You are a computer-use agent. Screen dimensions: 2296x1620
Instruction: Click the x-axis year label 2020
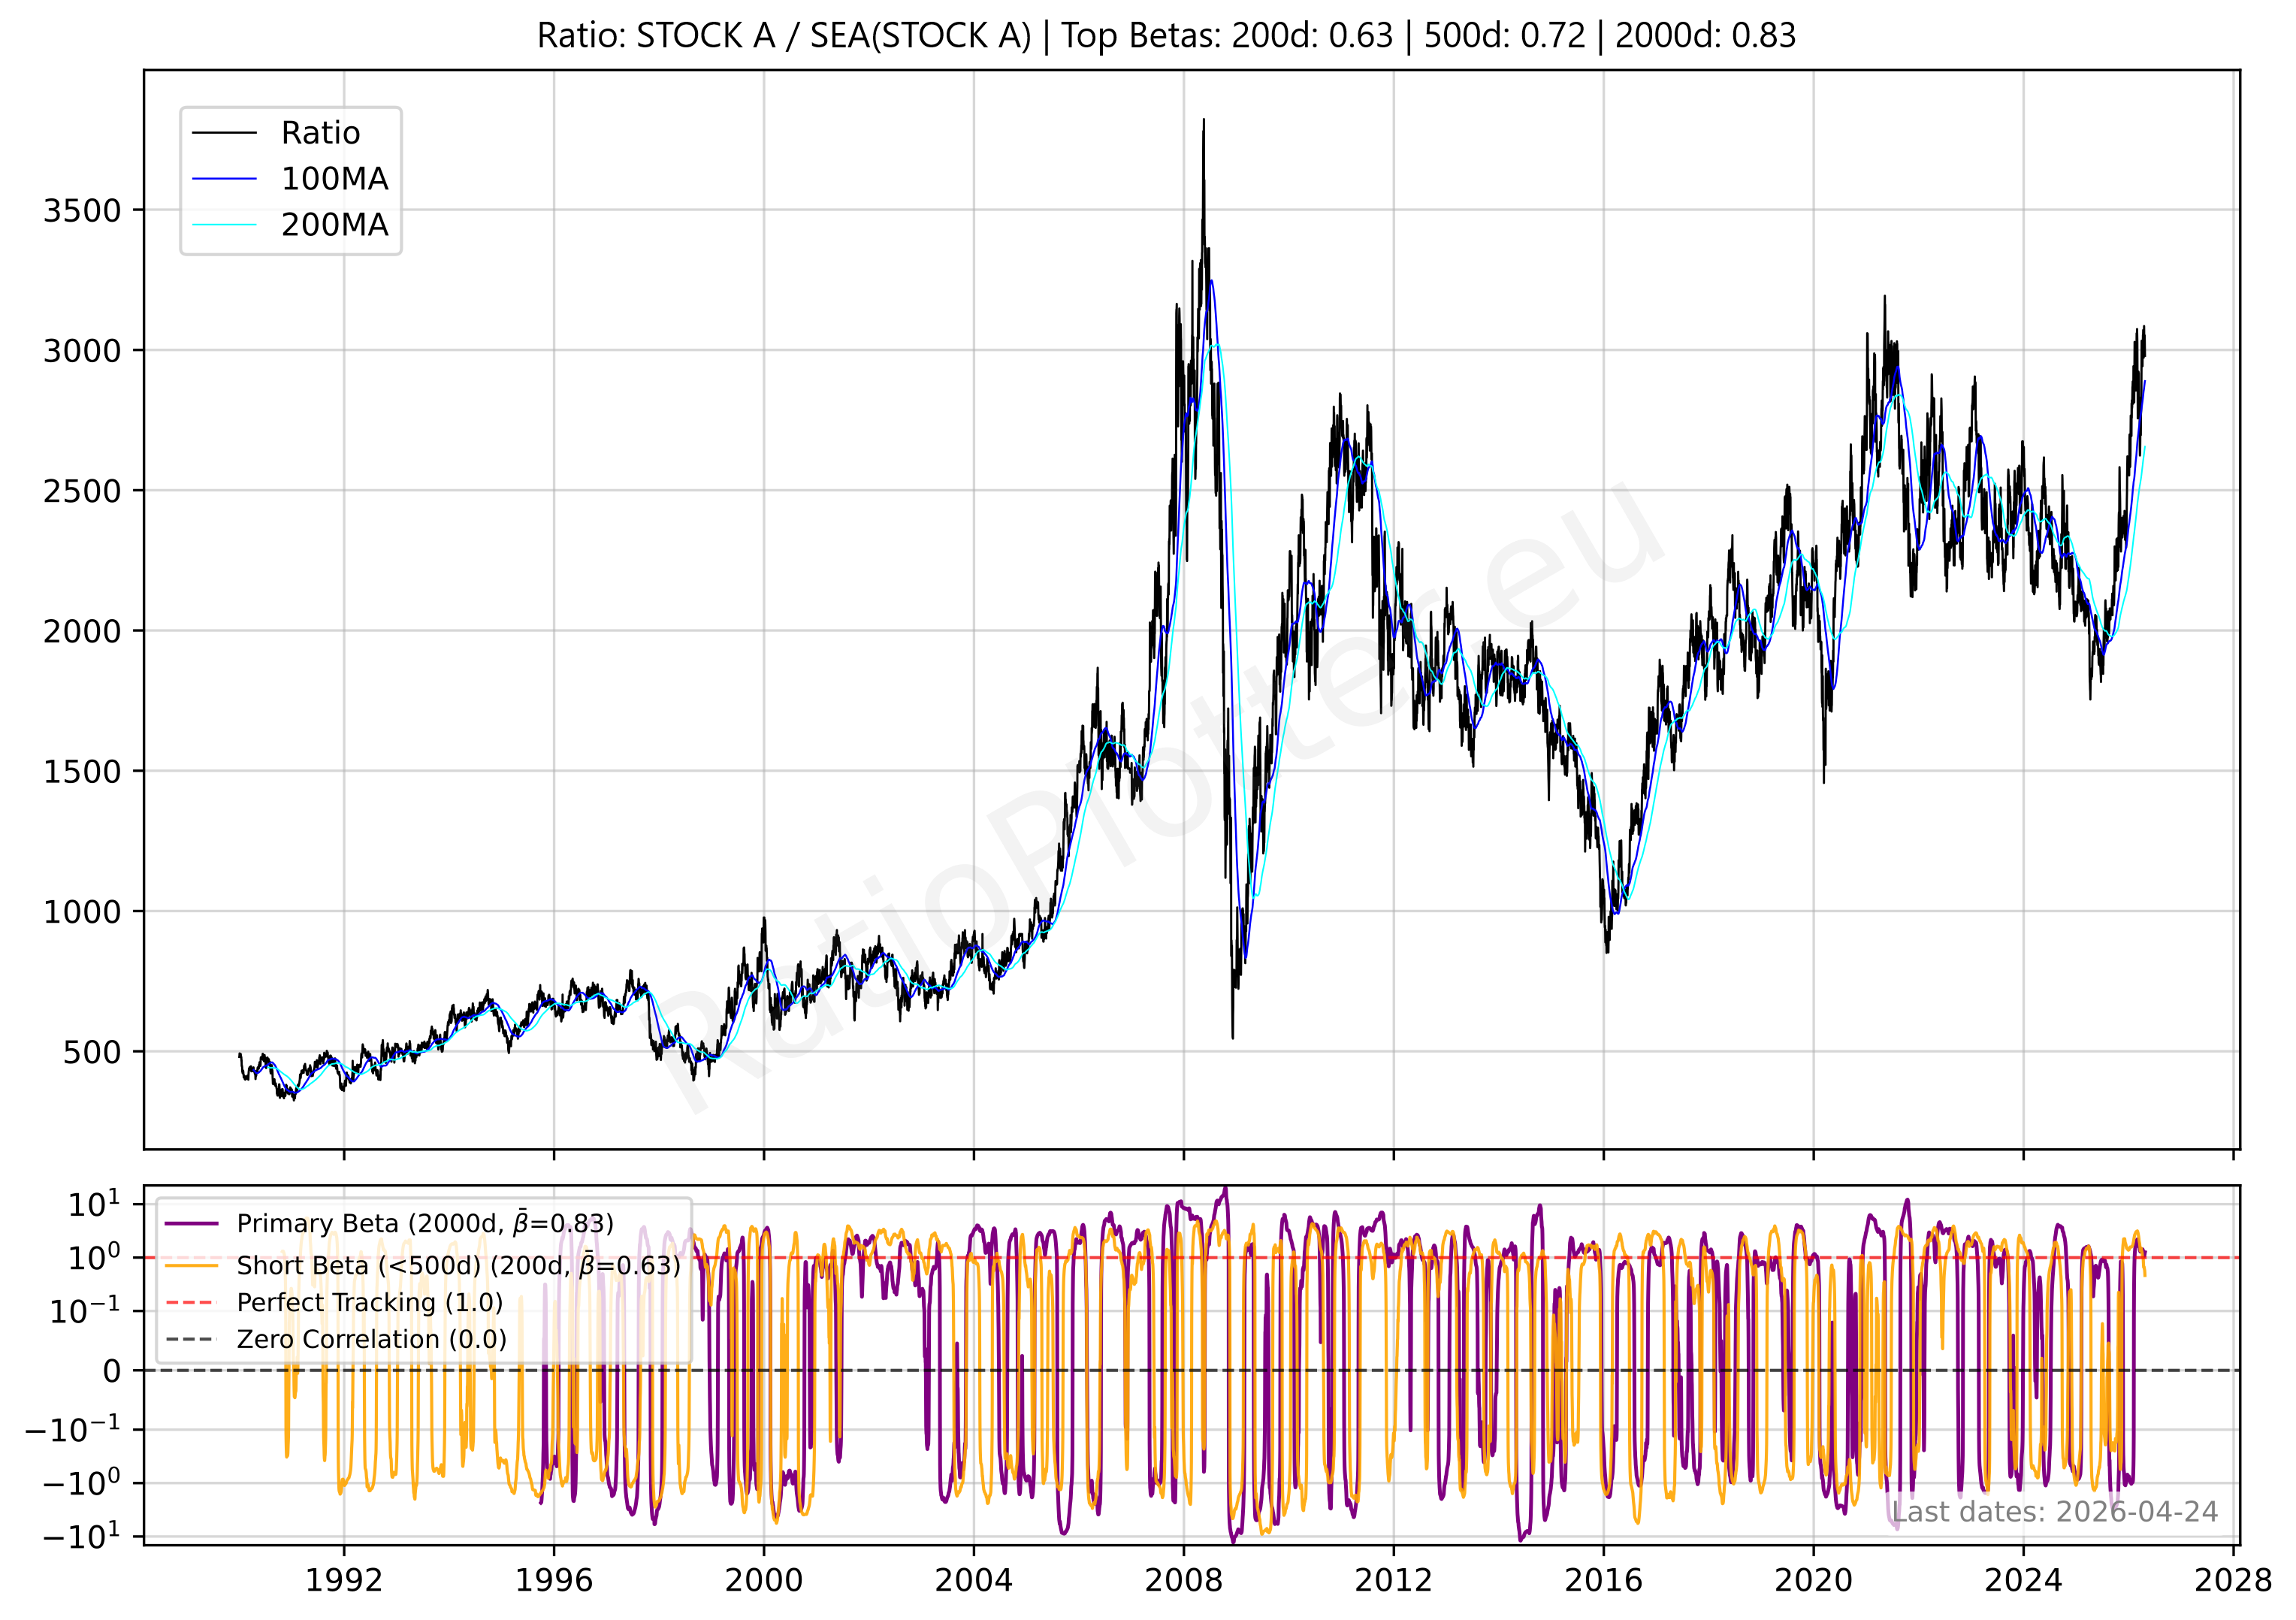[x=1814, y=1580]
